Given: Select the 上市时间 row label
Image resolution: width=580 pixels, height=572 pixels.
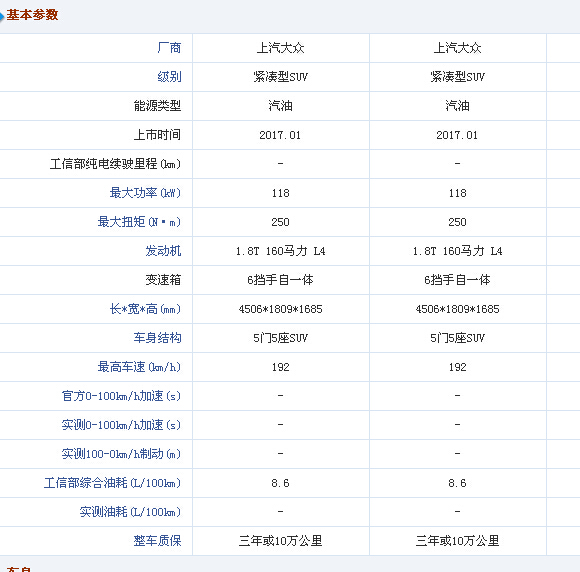Looking at the screenshot, I should [157, 135].
